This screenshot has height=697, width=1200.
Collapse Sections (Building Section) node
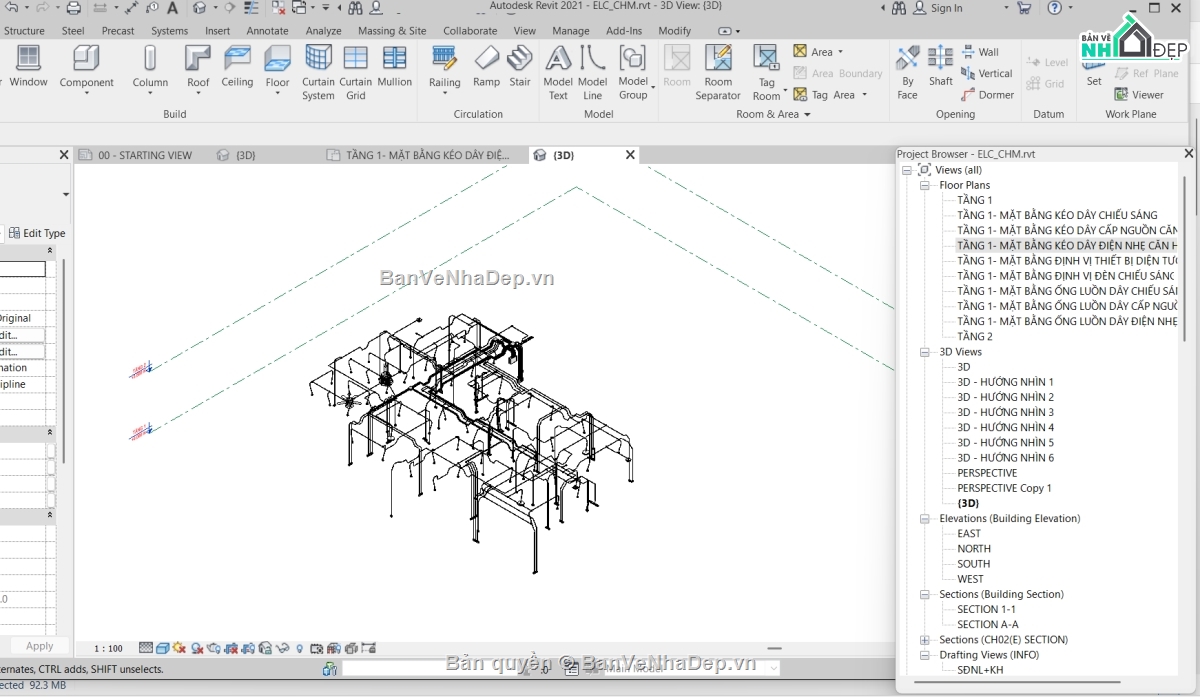tap(924, 594)
